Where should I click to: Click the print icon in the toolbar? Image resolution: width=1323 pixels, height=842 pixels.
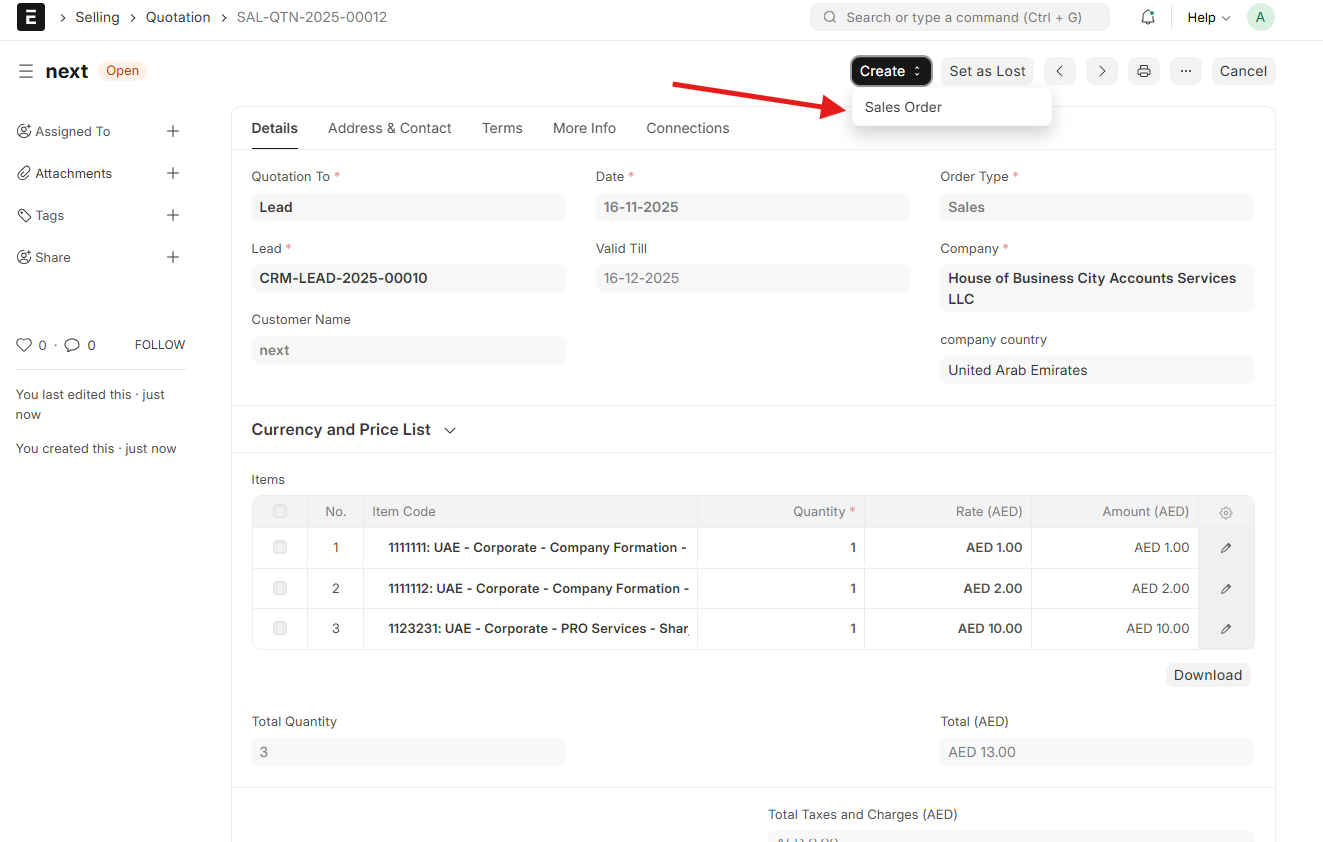tap(1143, 70)
